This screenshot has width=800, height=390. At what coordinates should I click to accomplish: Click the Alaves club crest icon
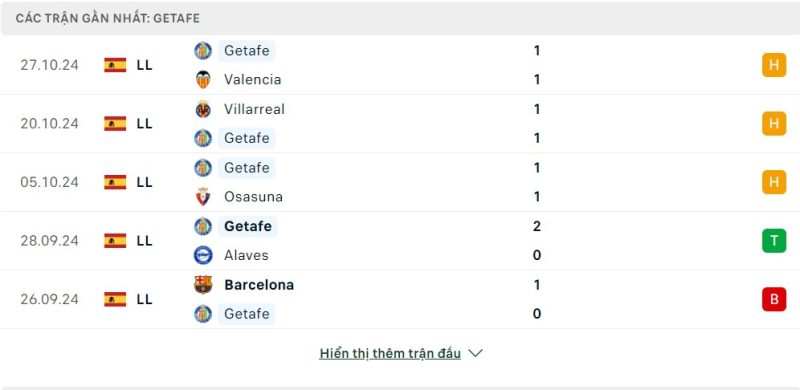point(203,255)
